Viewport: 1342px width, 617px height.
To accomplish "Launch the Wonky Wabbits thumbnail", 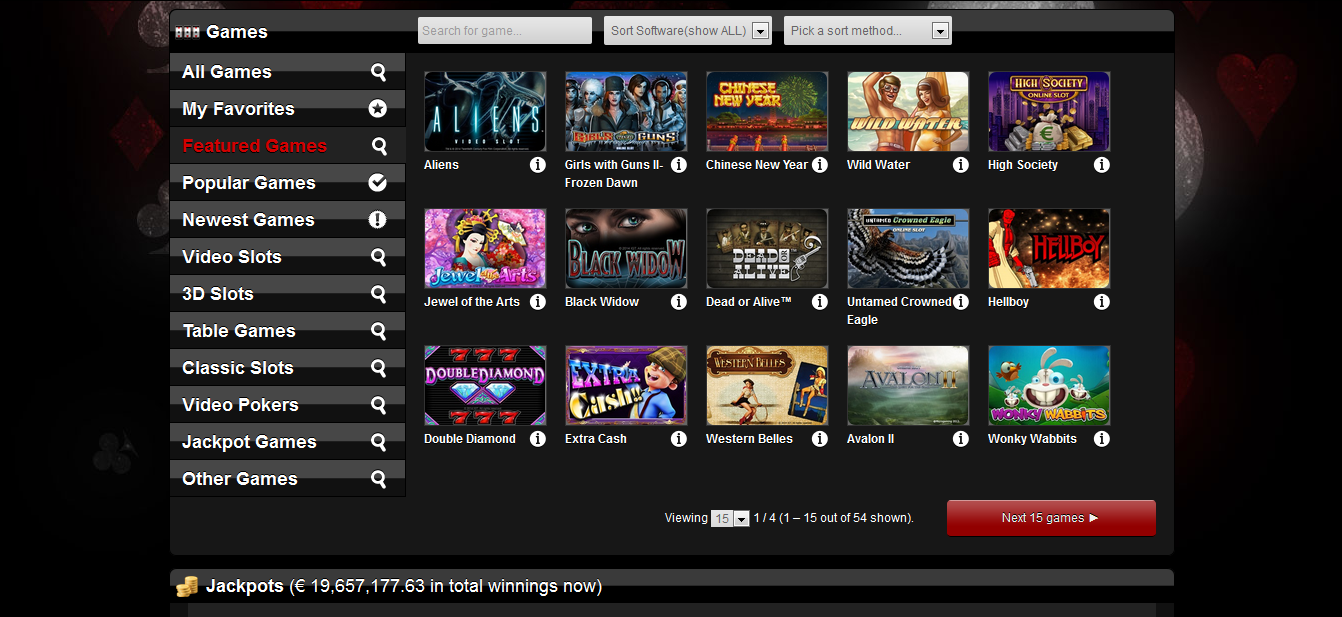I will pyautogui.click(x=1049, y=385).
